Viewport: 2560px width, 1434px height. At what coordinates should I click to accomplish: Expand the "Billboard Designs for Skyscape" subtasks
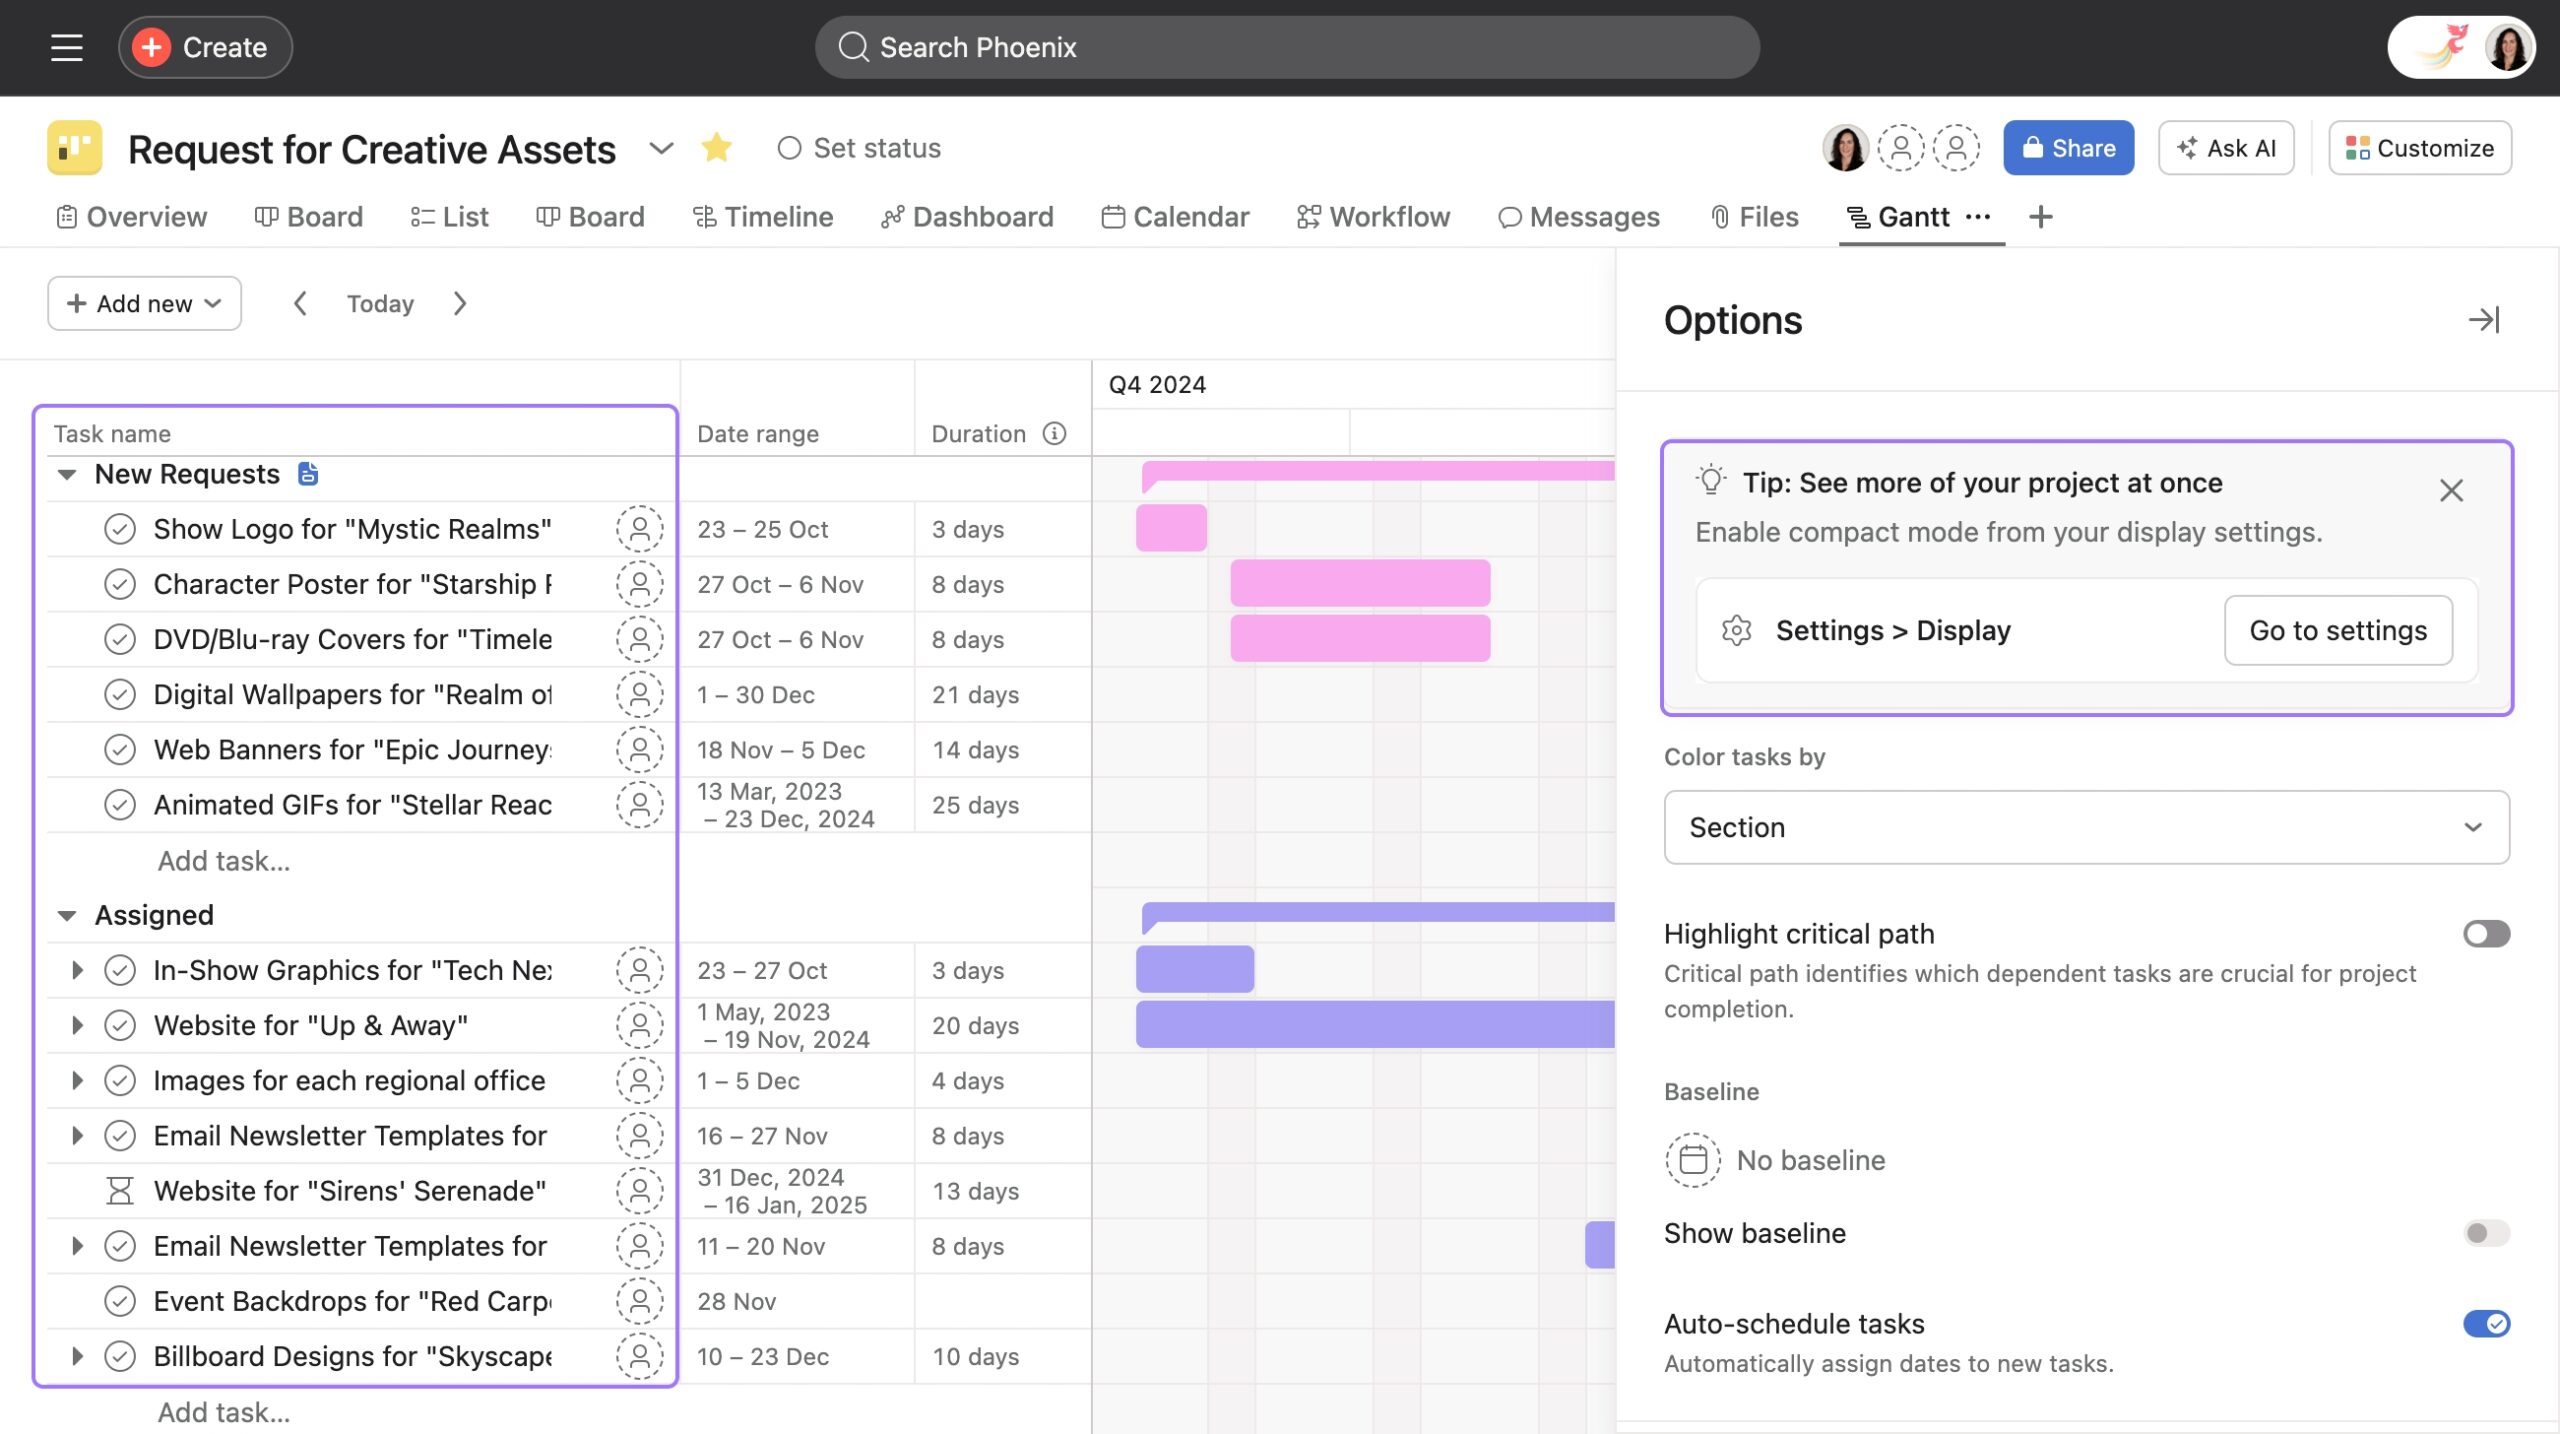click(77, 1356)
